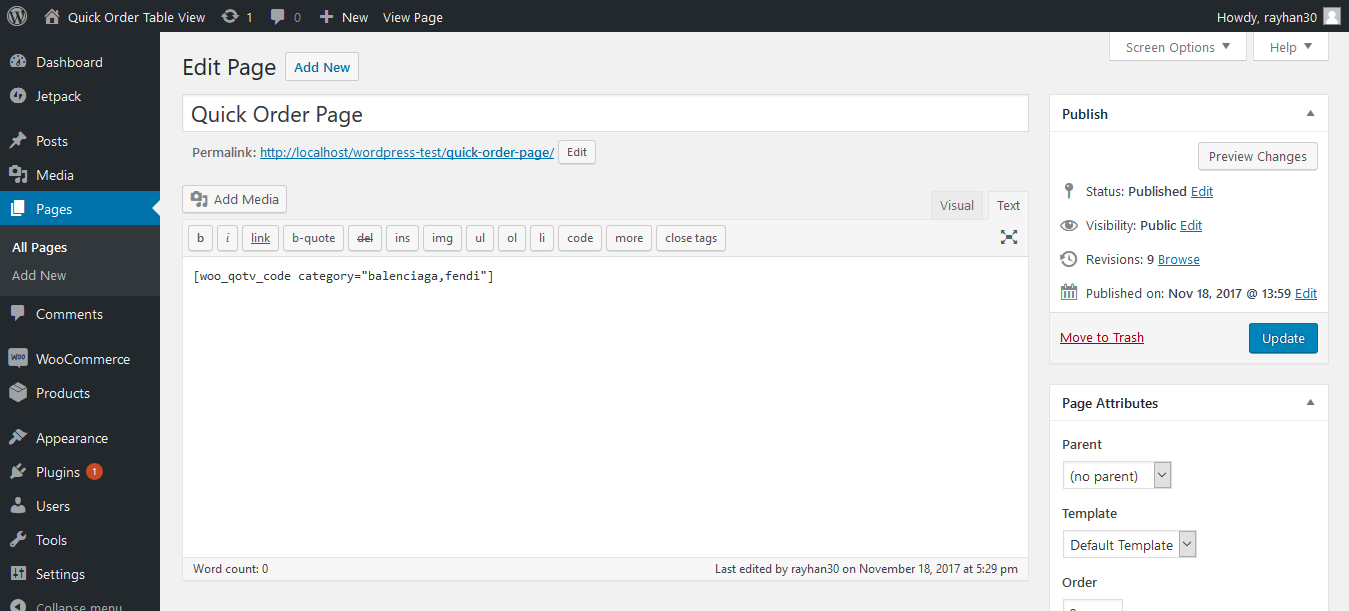The image size is (1349, 611).
Task: Click the plus New icon in admin bar
Action: tap(326, 16)
